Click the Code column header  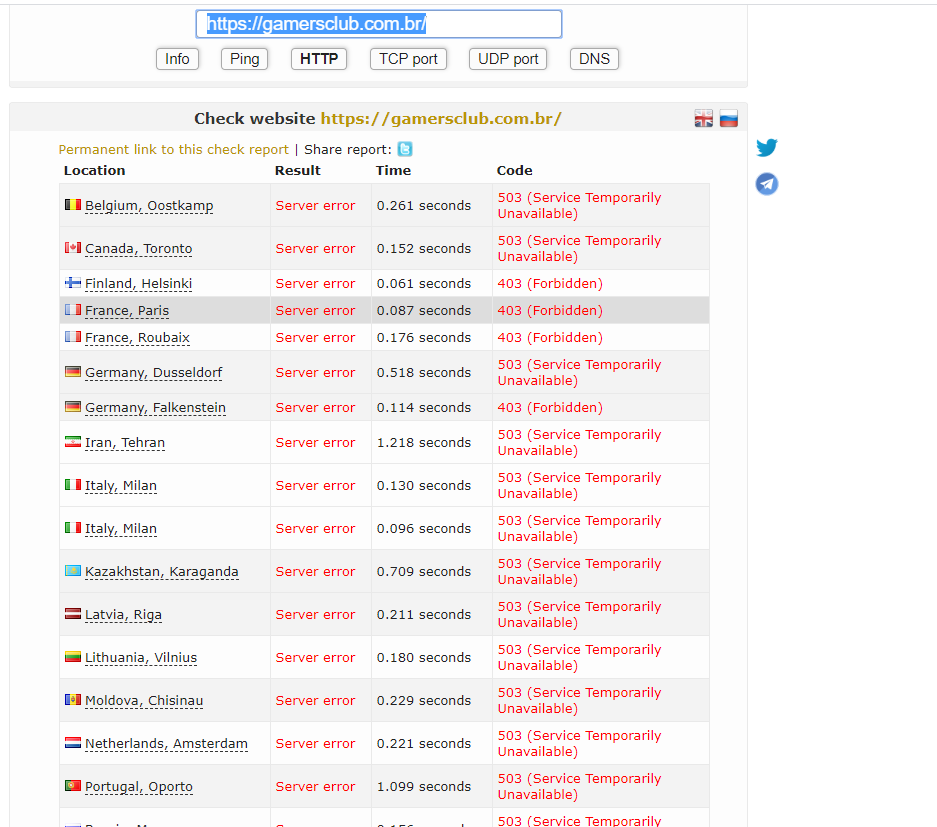pos(515,170)
